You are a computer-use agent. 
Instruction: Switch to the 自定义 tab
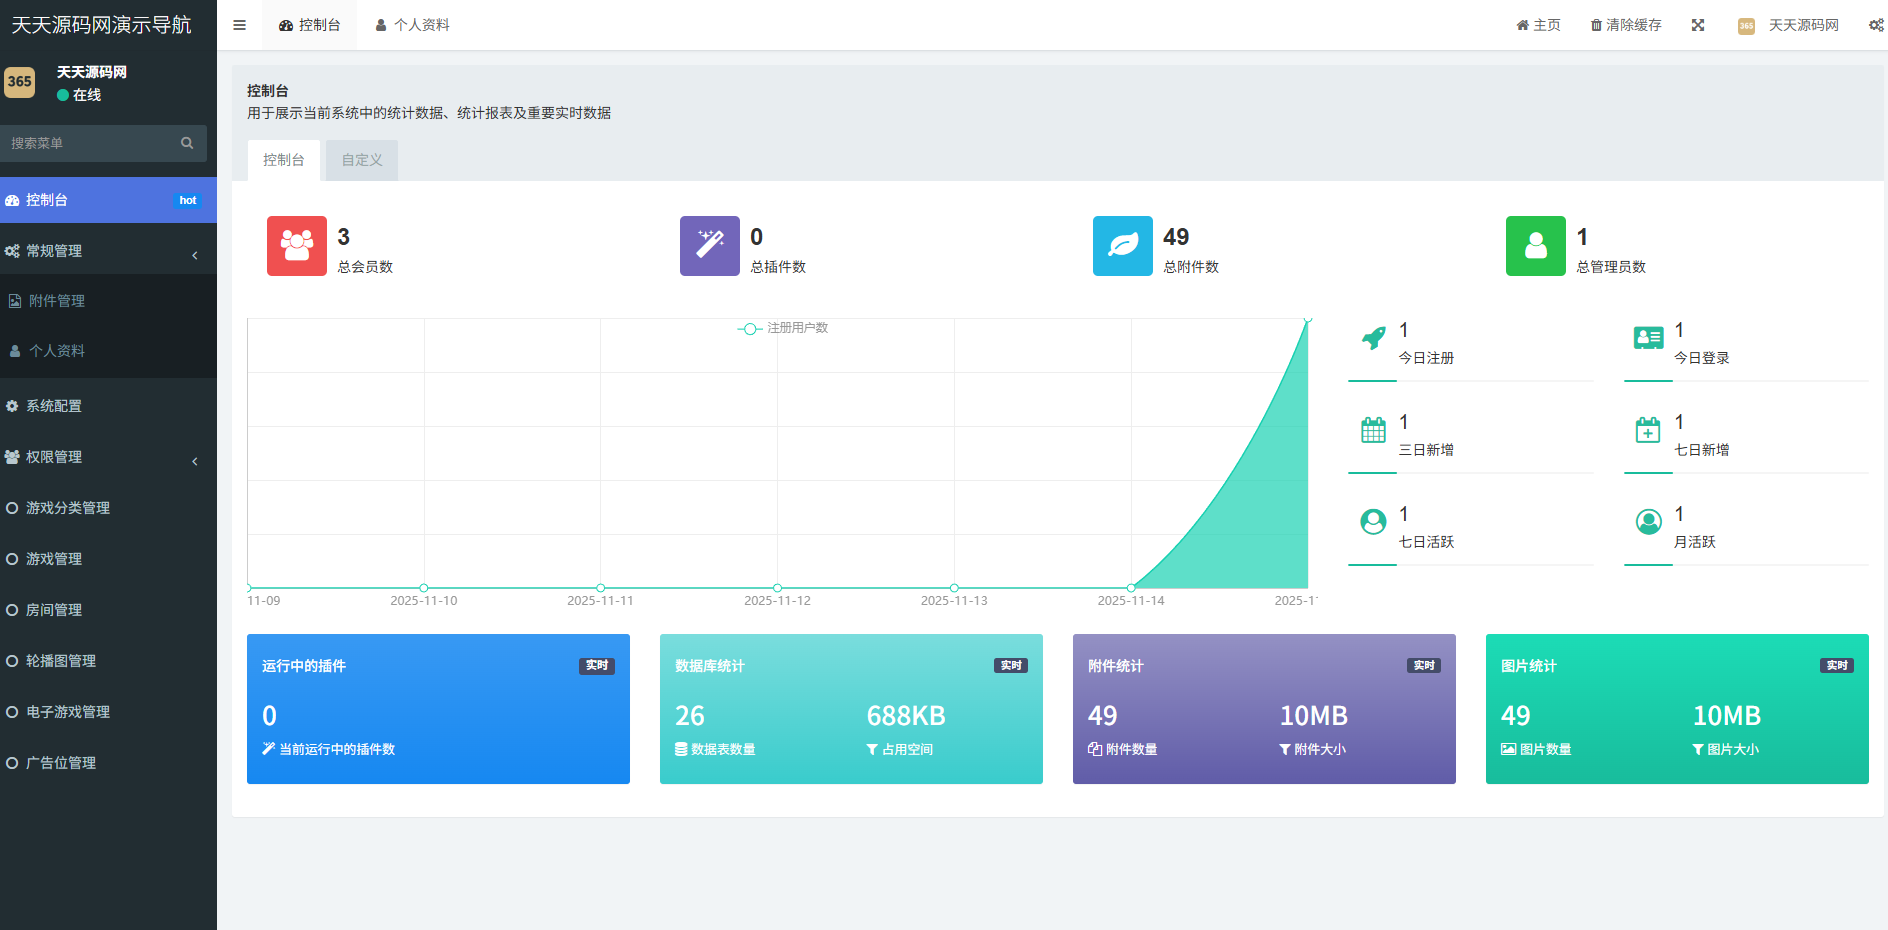[x=362, y=160]
